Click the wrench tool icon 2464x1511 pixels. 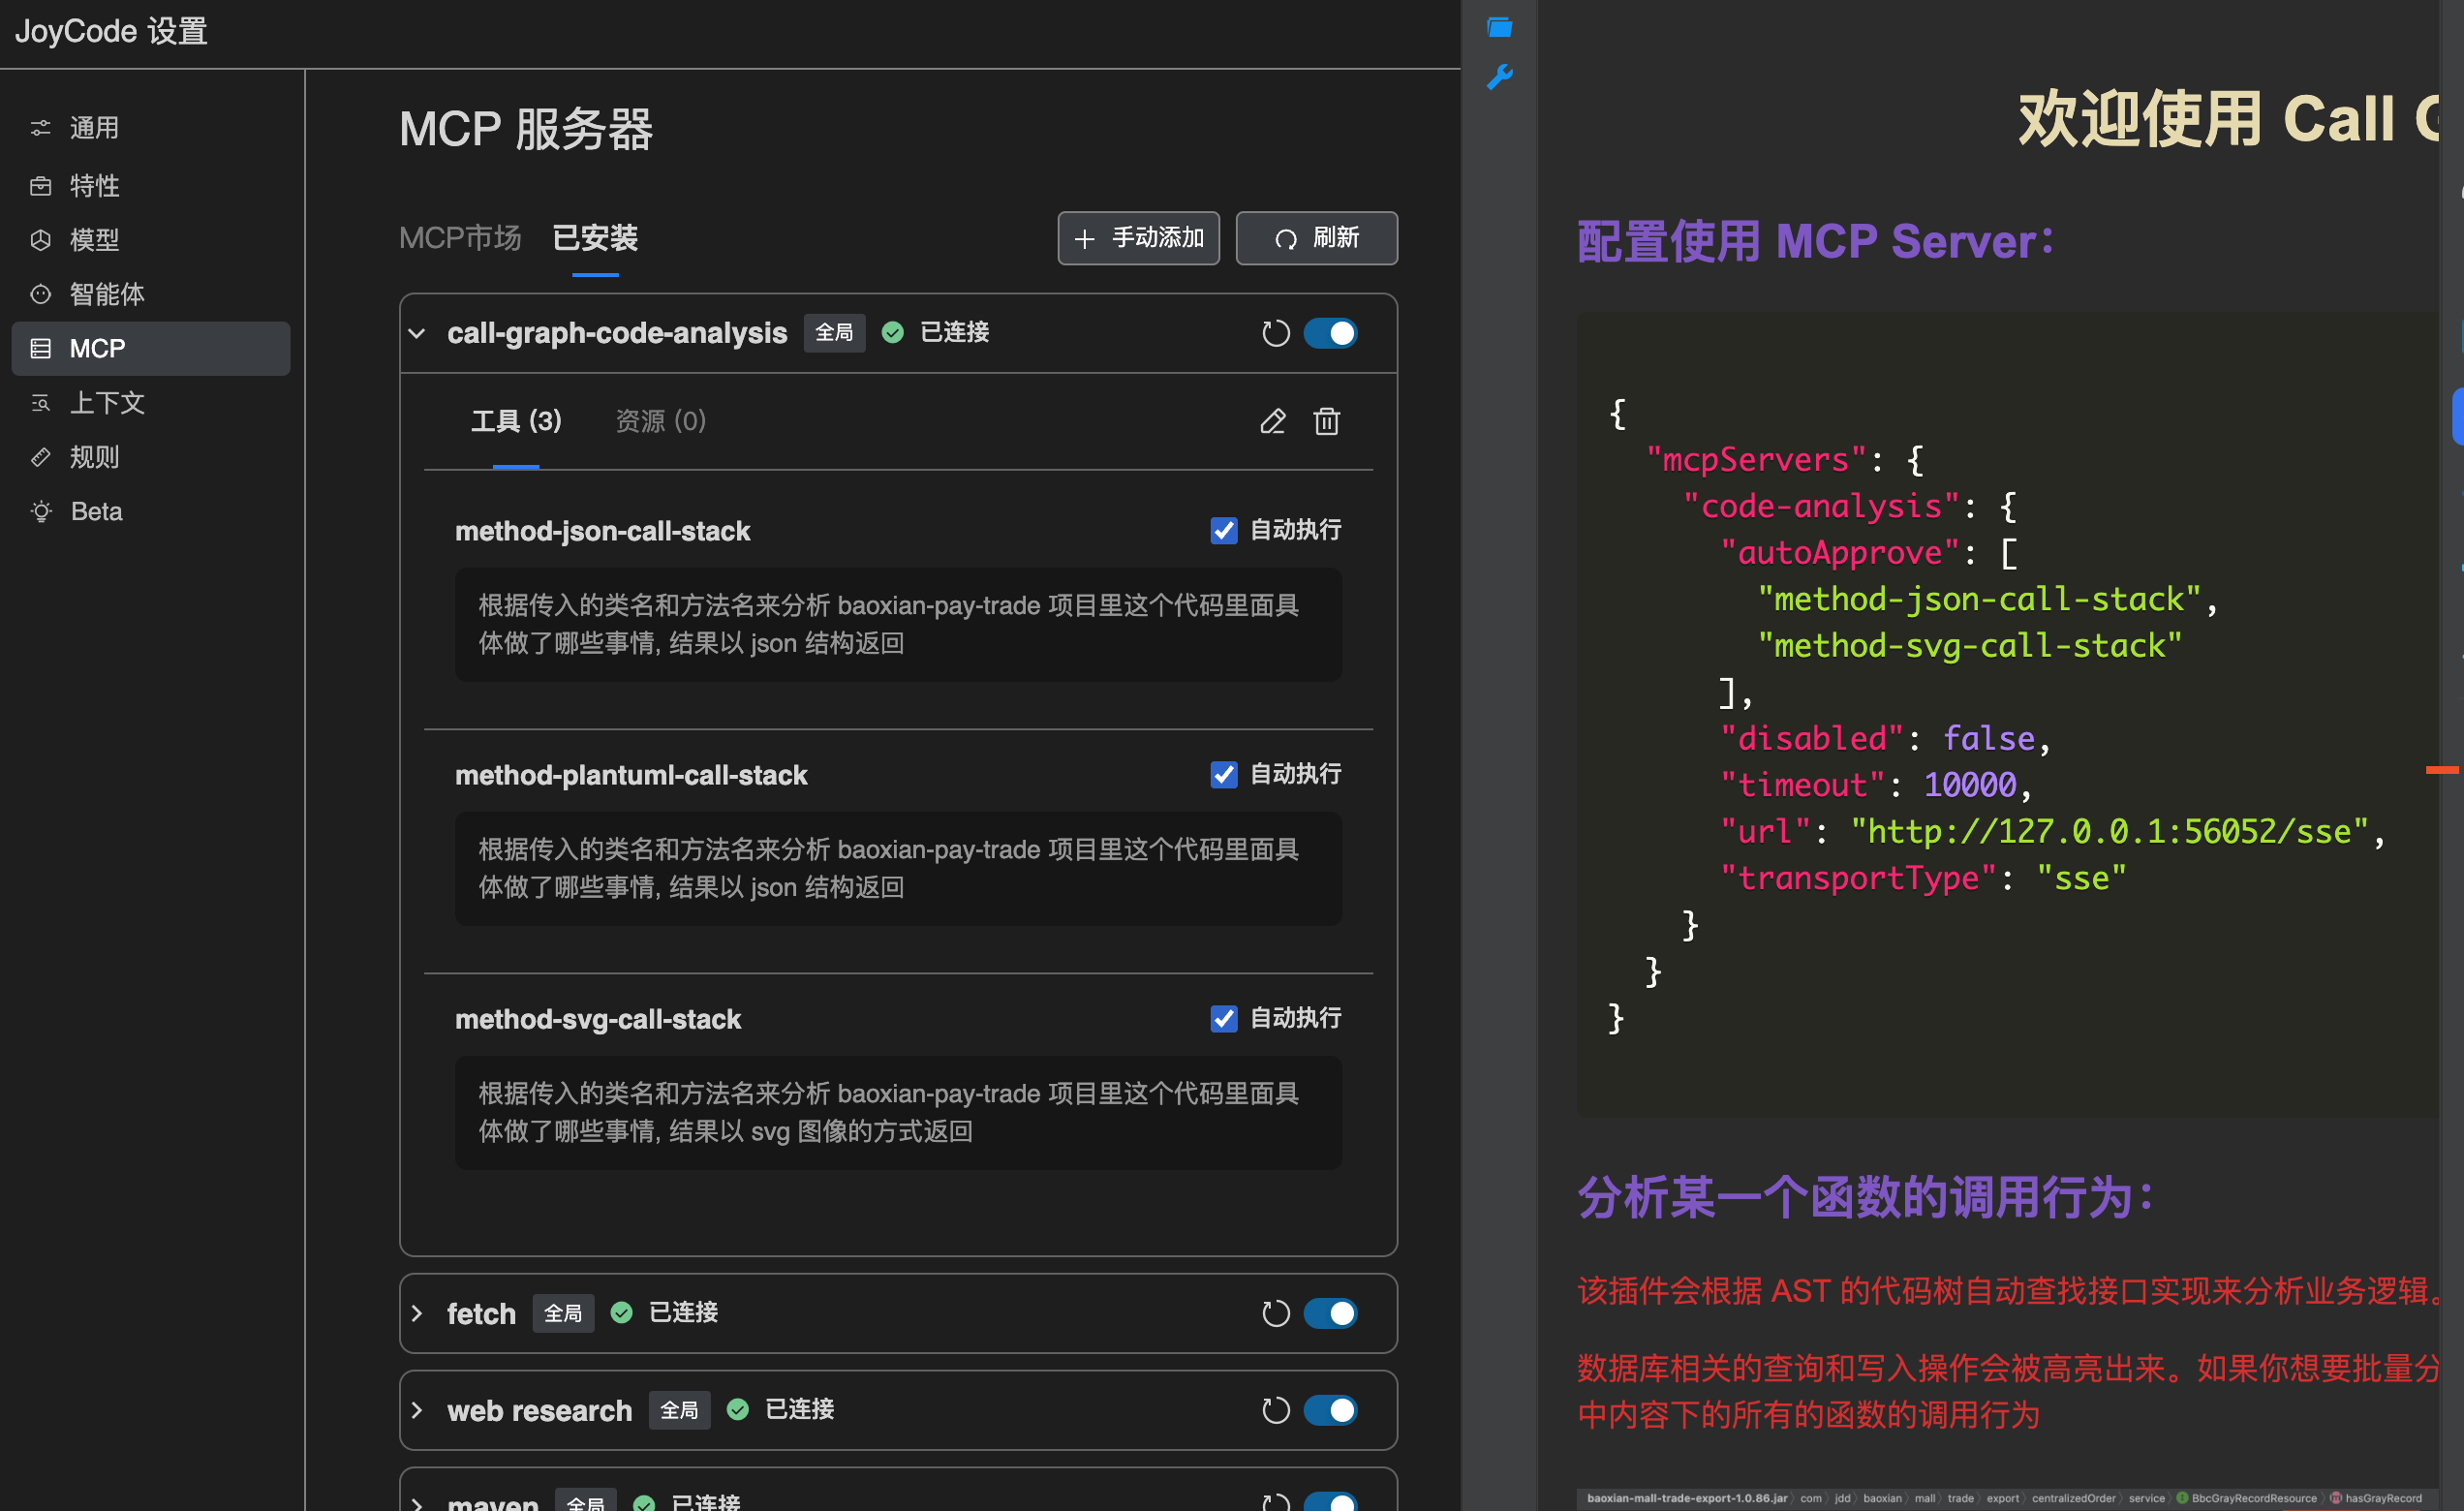(x=1499, y=78)
